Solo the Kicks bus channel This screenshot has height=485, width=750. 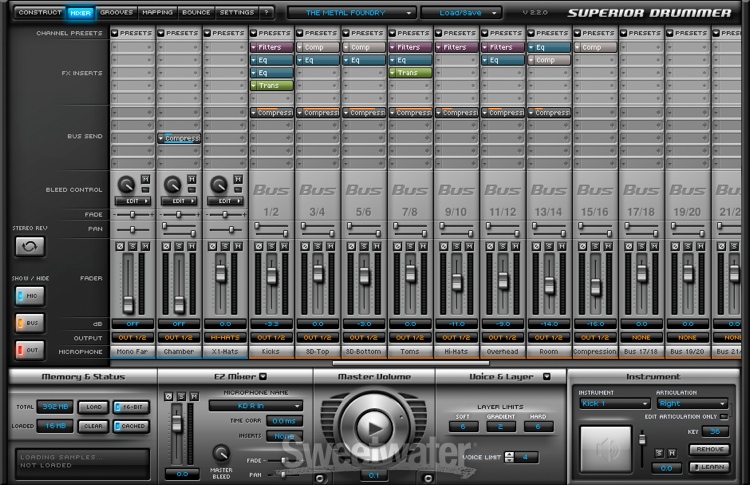point(271,245)
